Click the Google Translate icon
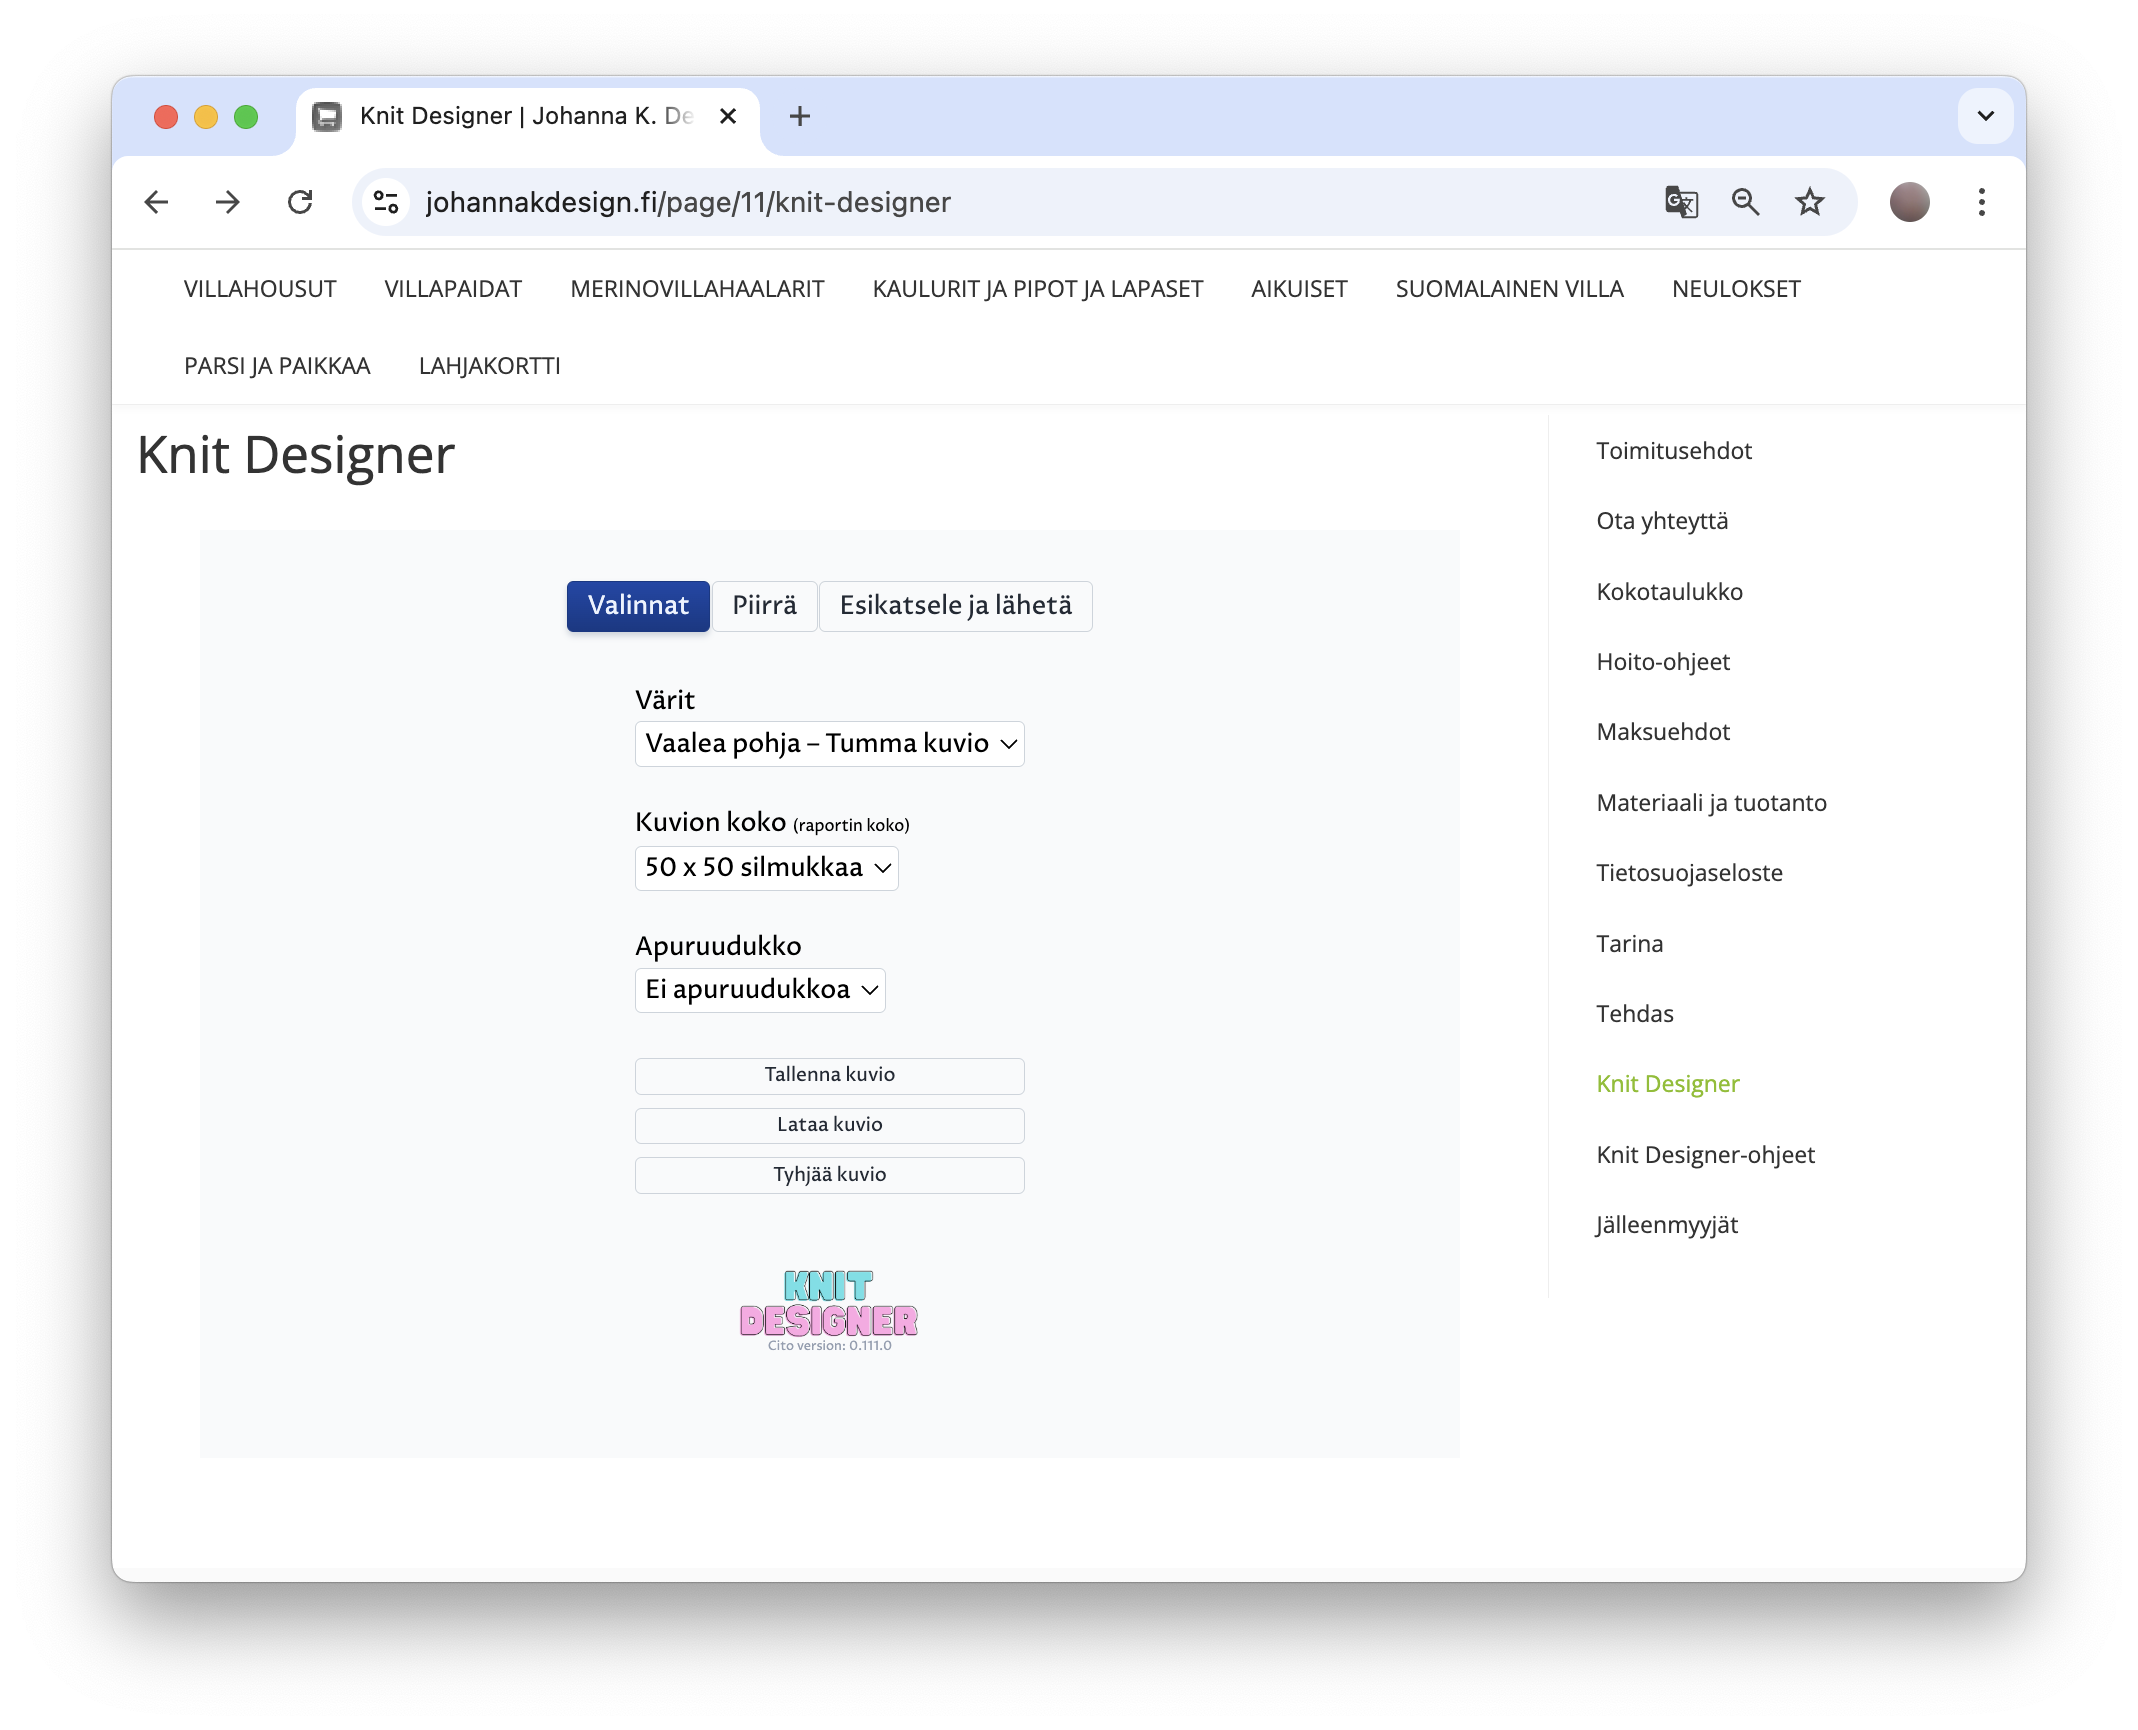This screenshot has height=1730, width=2138. [1681, 202]
